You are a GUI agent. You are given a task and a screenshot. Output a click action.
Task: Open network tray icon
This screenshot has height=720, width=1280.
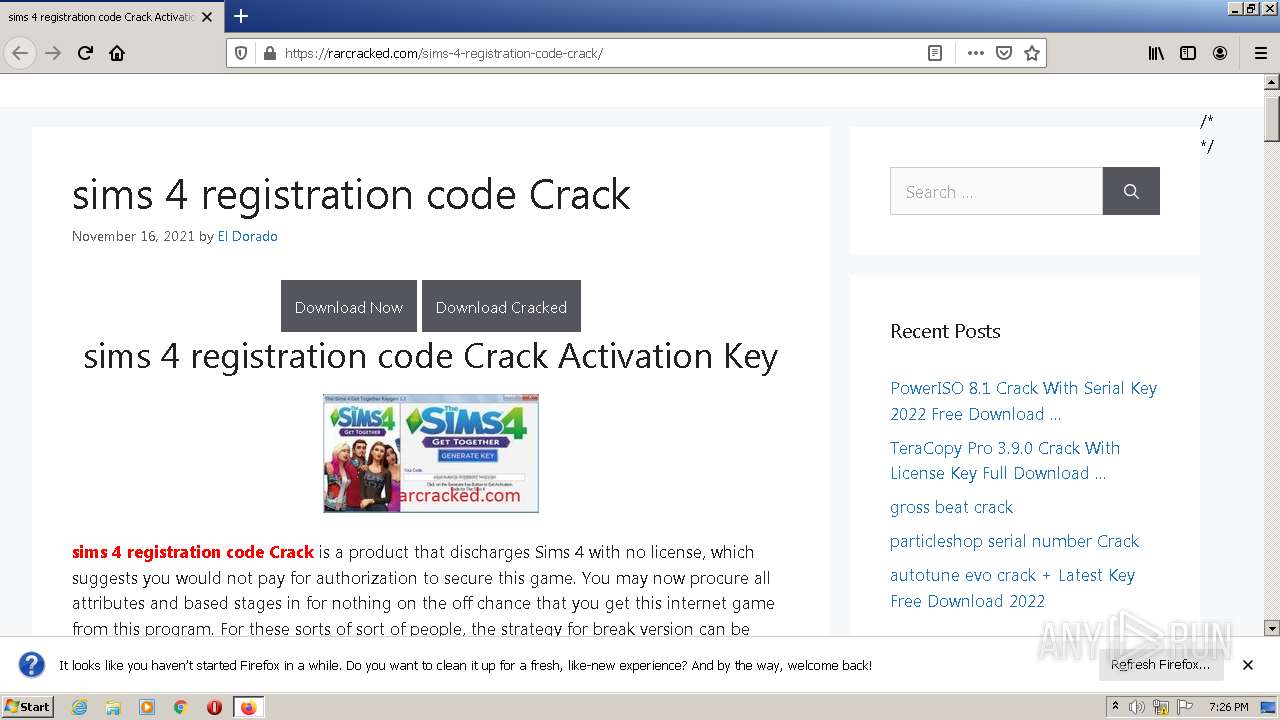click(1161, 707)
